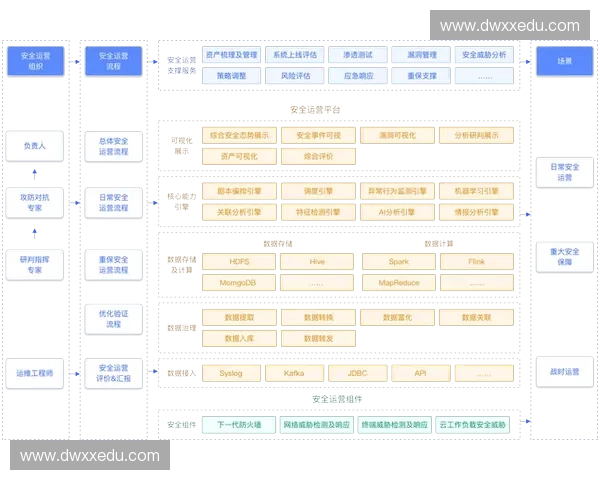Select the HDFS storage box
Image resolution: width=600 pixels, height=480 pixels.
point(239,262)
